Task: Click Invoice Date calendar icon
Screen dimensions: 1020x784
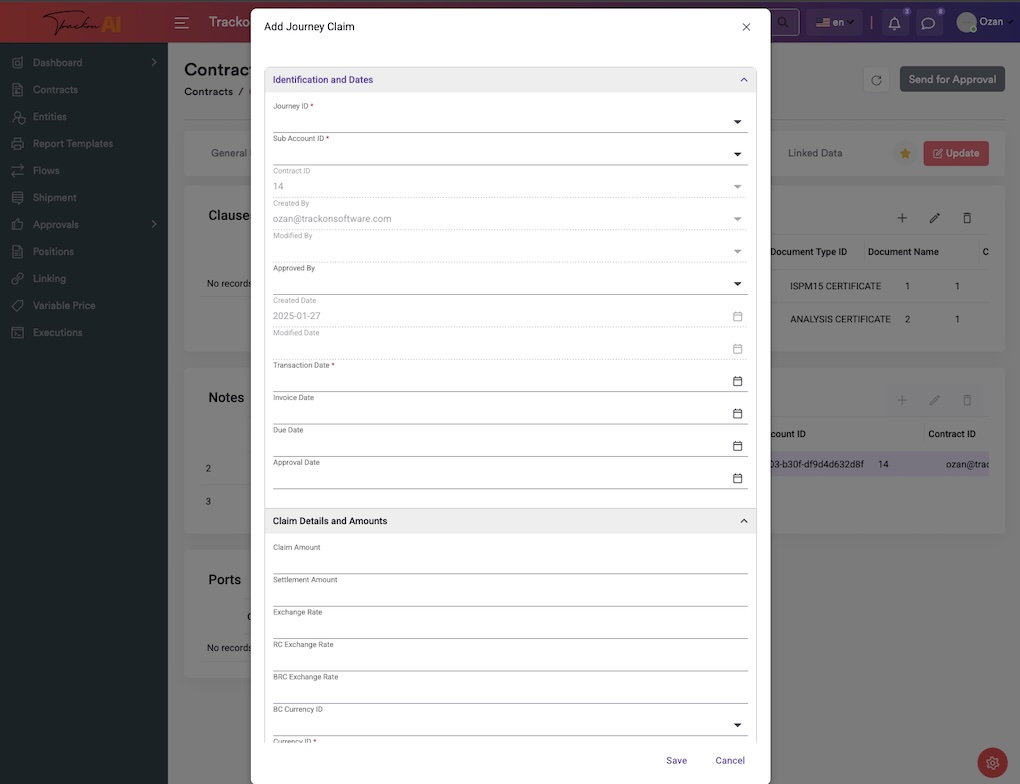Action: [738, 413]
